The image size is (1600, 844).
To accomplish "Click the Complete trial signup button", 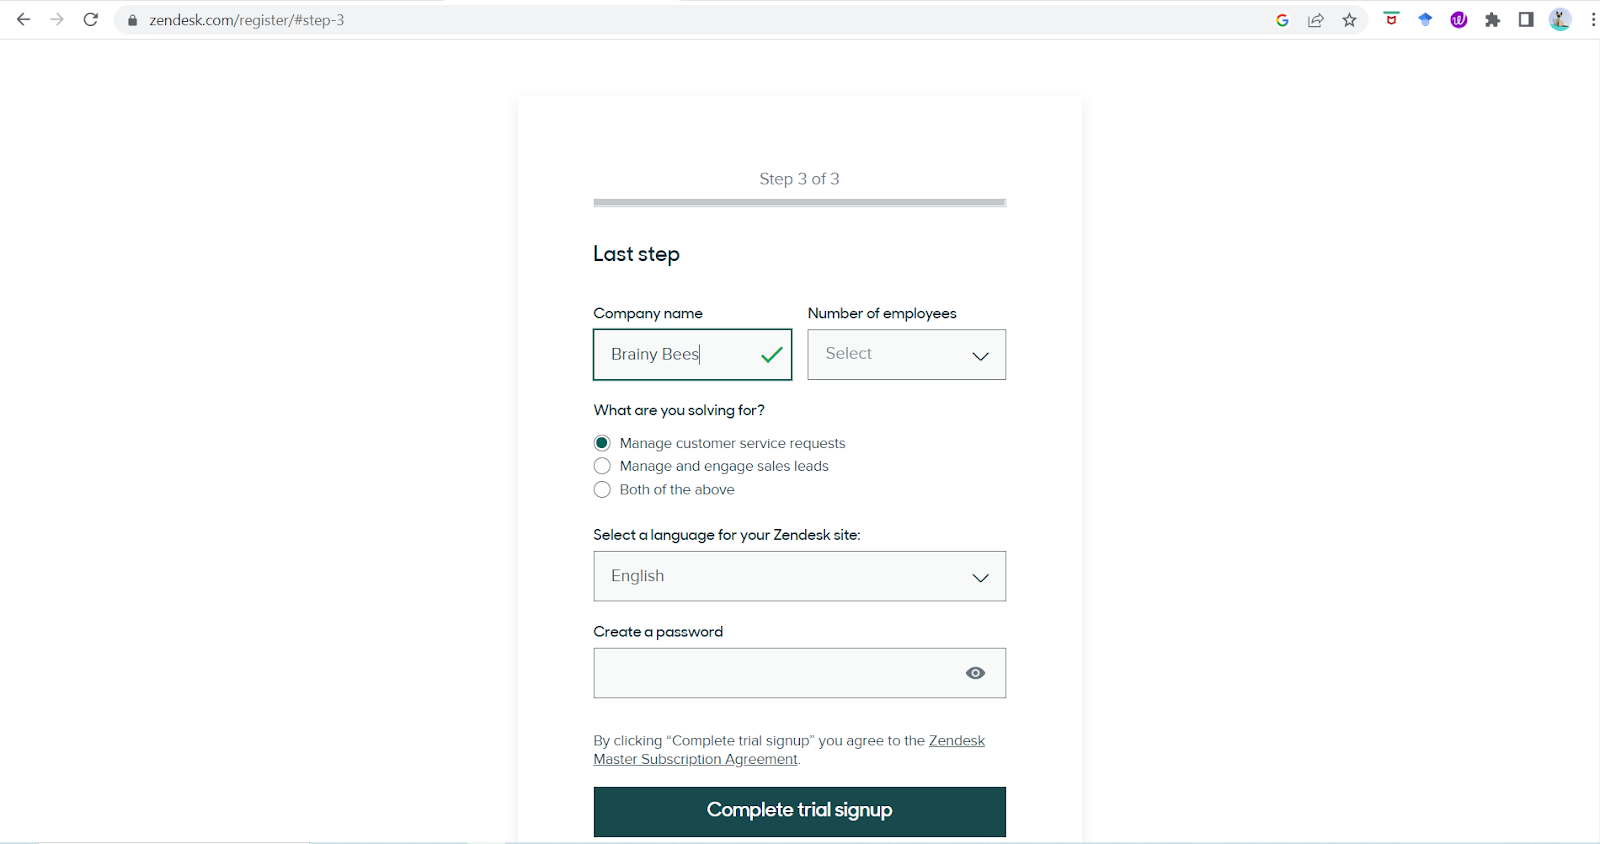I will click(x=799, y=811).
